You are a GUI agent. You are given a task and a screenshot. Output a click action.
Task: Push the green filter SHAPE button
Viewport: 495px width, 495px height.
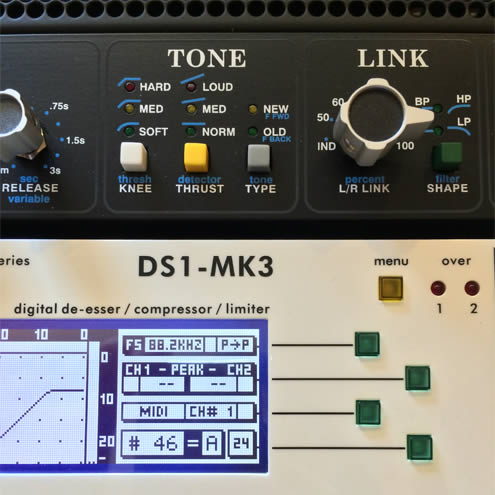point(447,155)
